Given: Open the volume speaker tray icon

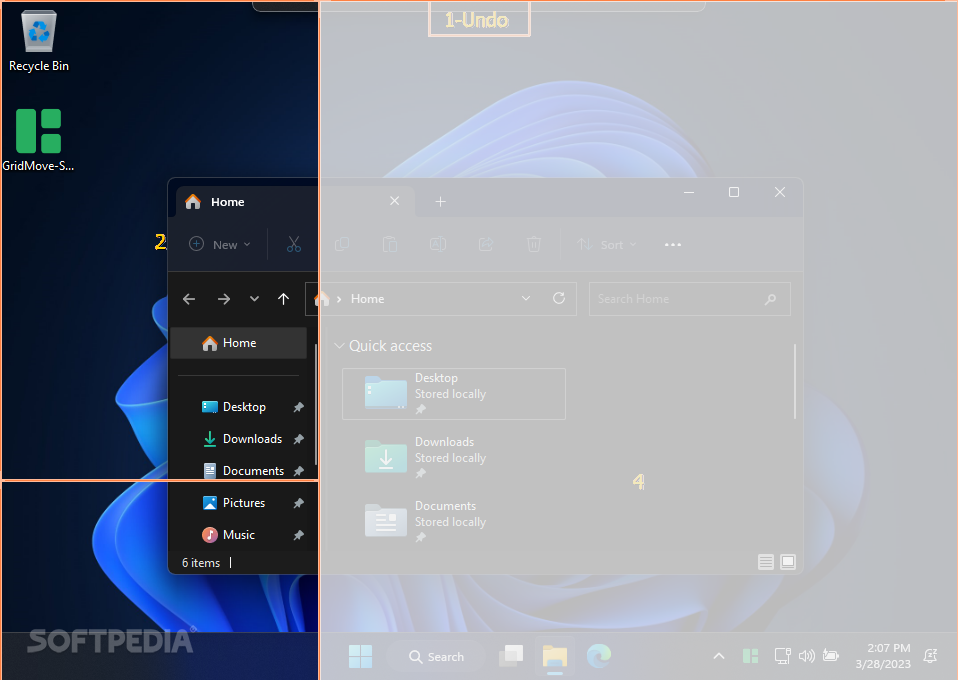Looking at the screenshot, I should pos(806,656).
